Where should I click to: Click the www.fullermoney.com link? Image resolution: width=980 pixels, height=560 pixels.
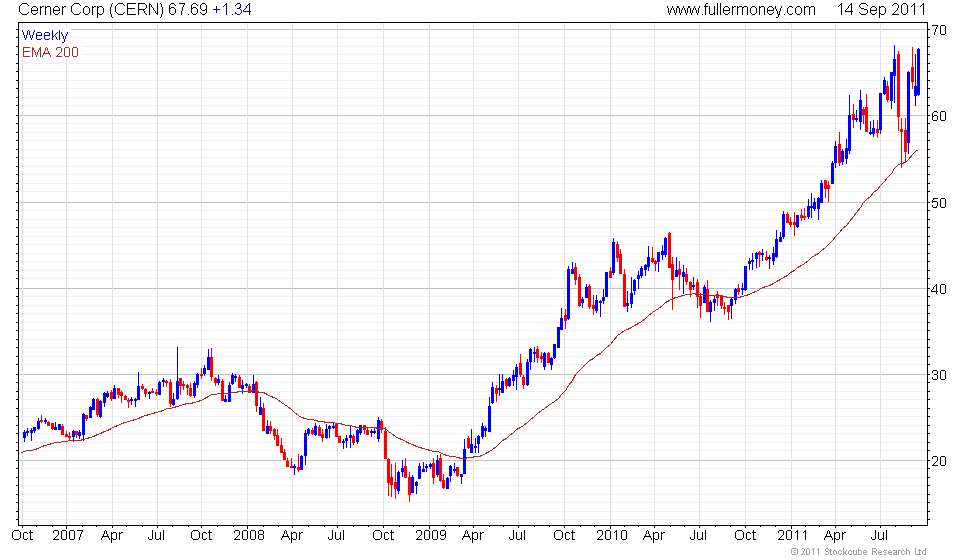(x=740, y=10)
